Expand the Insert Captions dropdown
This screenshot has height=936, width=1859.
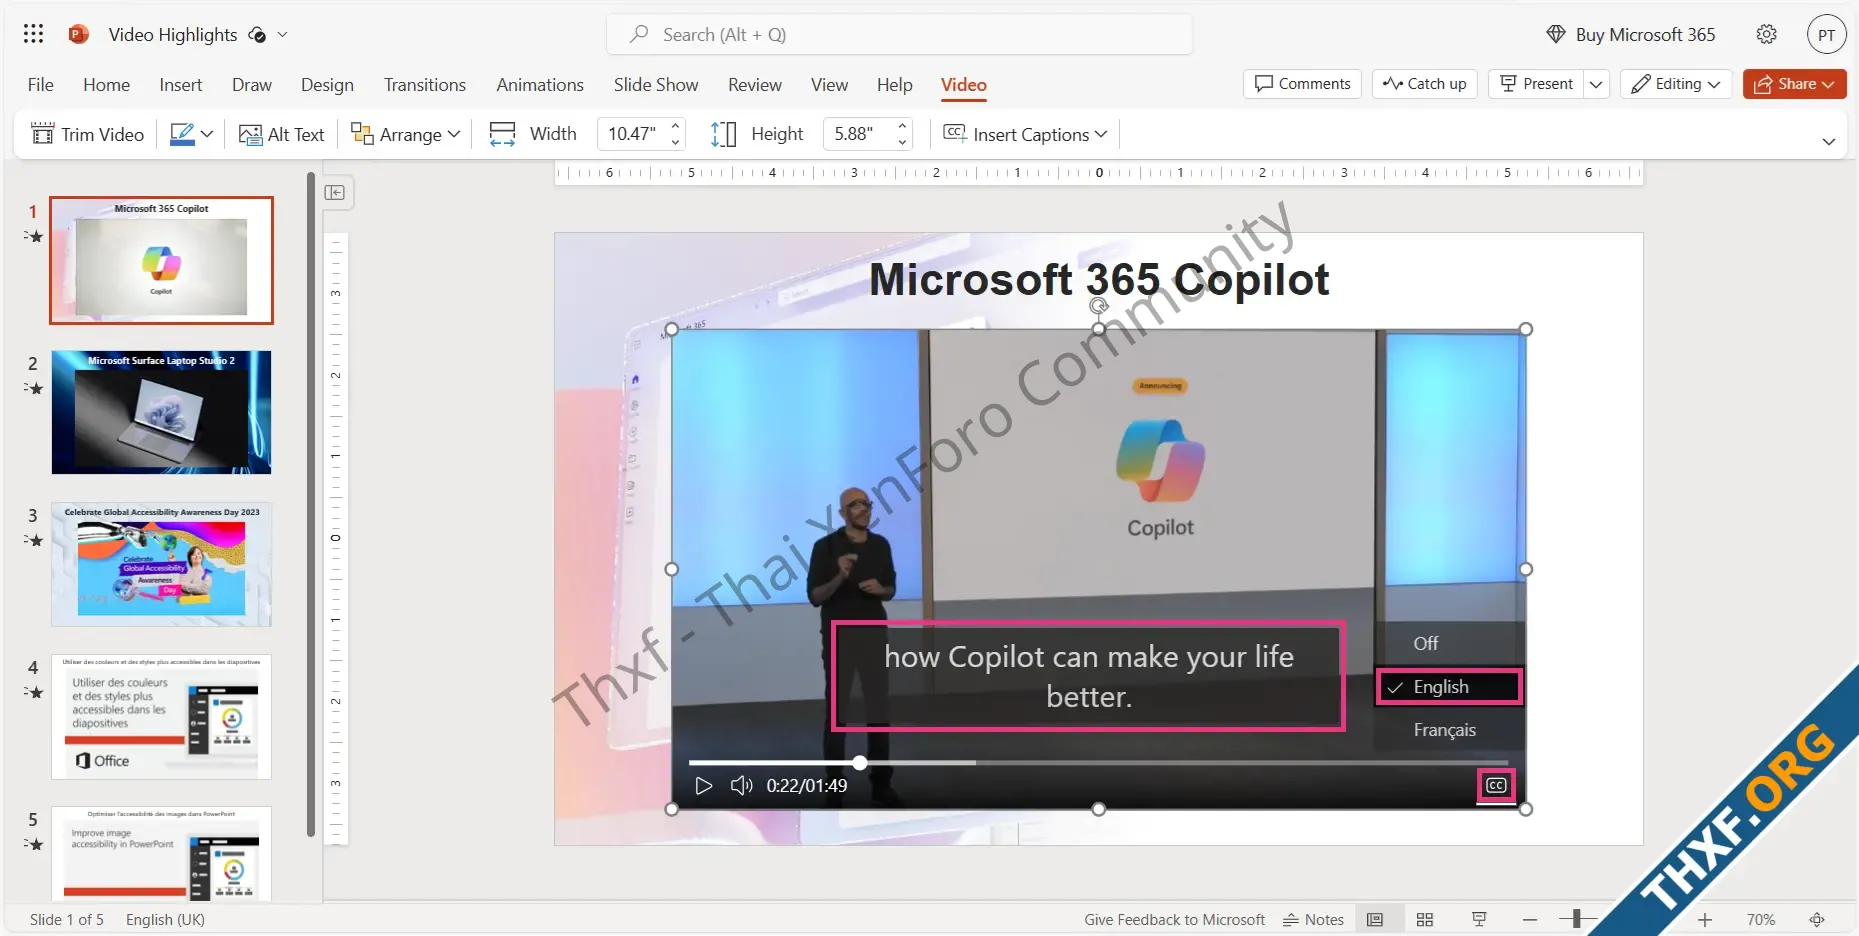coord(1026,134)
